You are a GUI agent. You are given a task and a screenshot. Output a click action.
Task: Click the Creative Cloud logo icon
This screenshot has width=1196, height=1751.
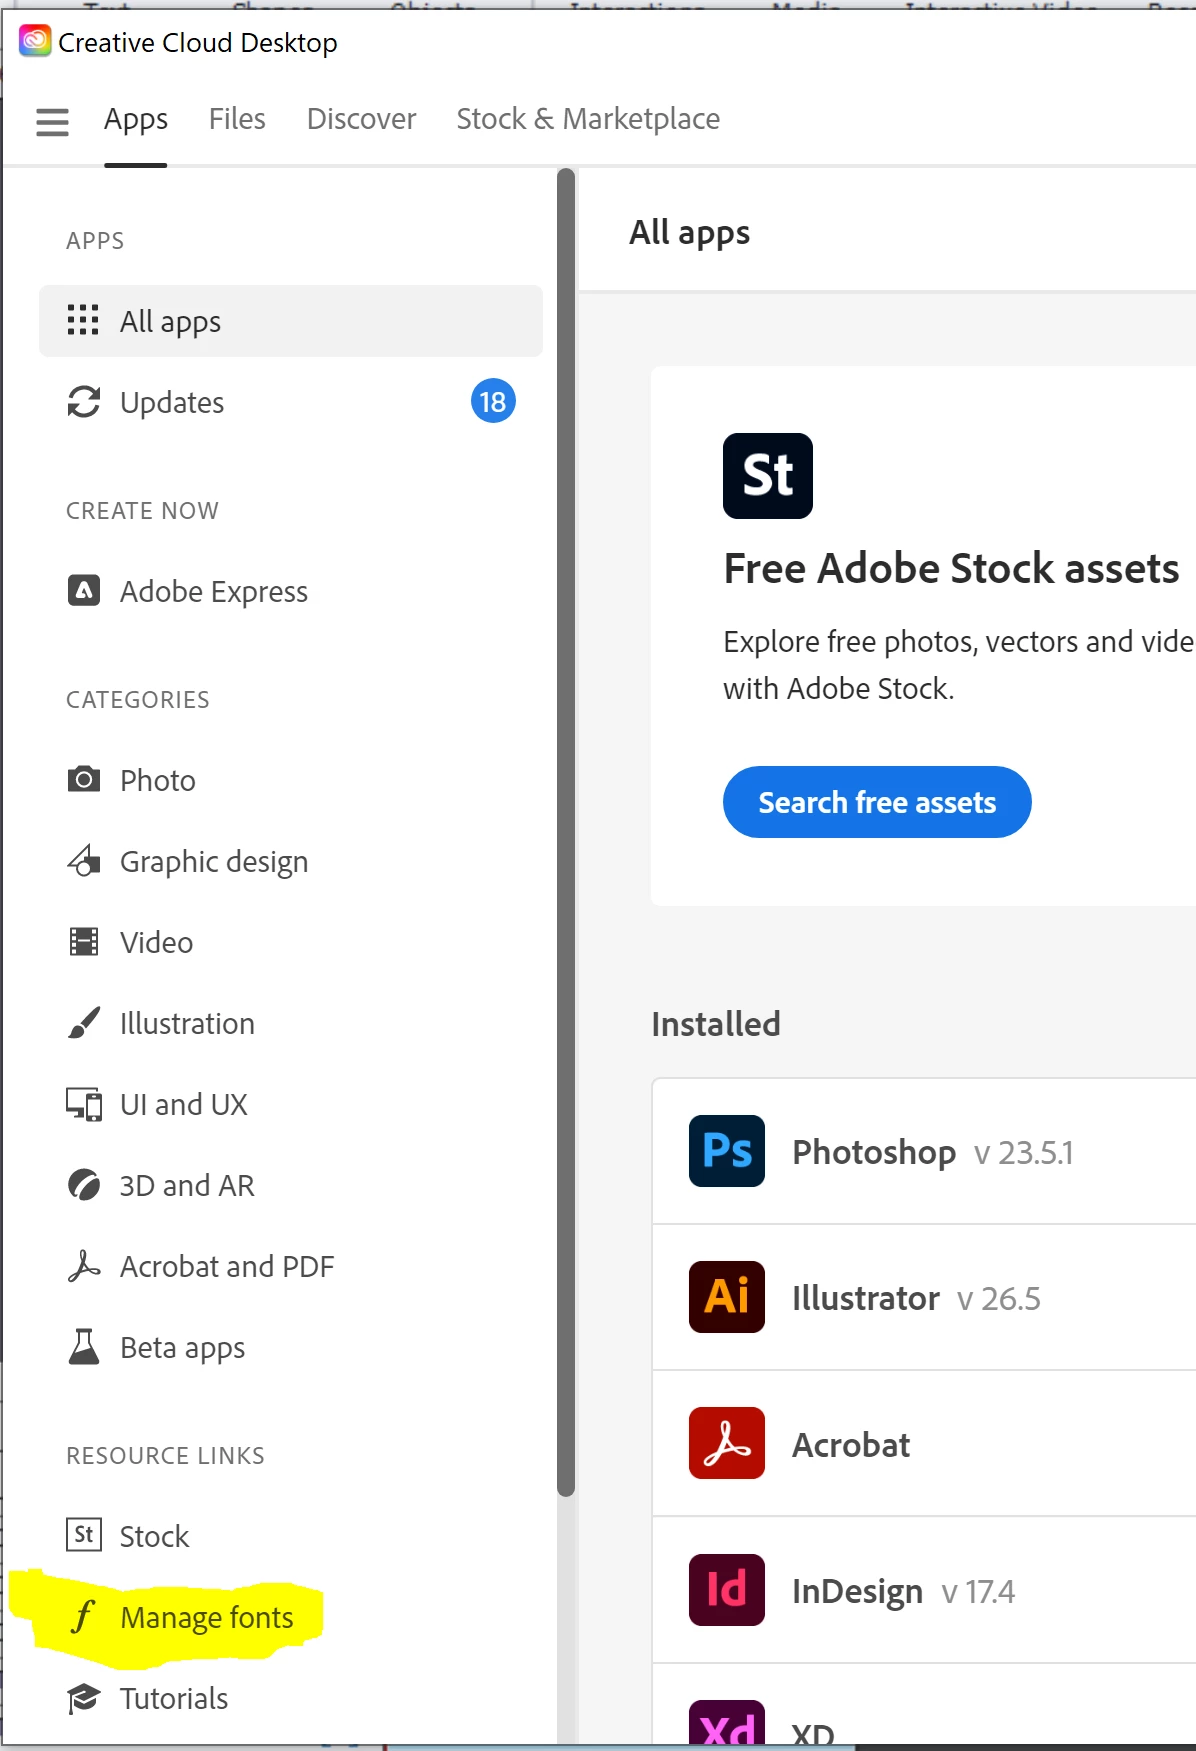point(35,41)
